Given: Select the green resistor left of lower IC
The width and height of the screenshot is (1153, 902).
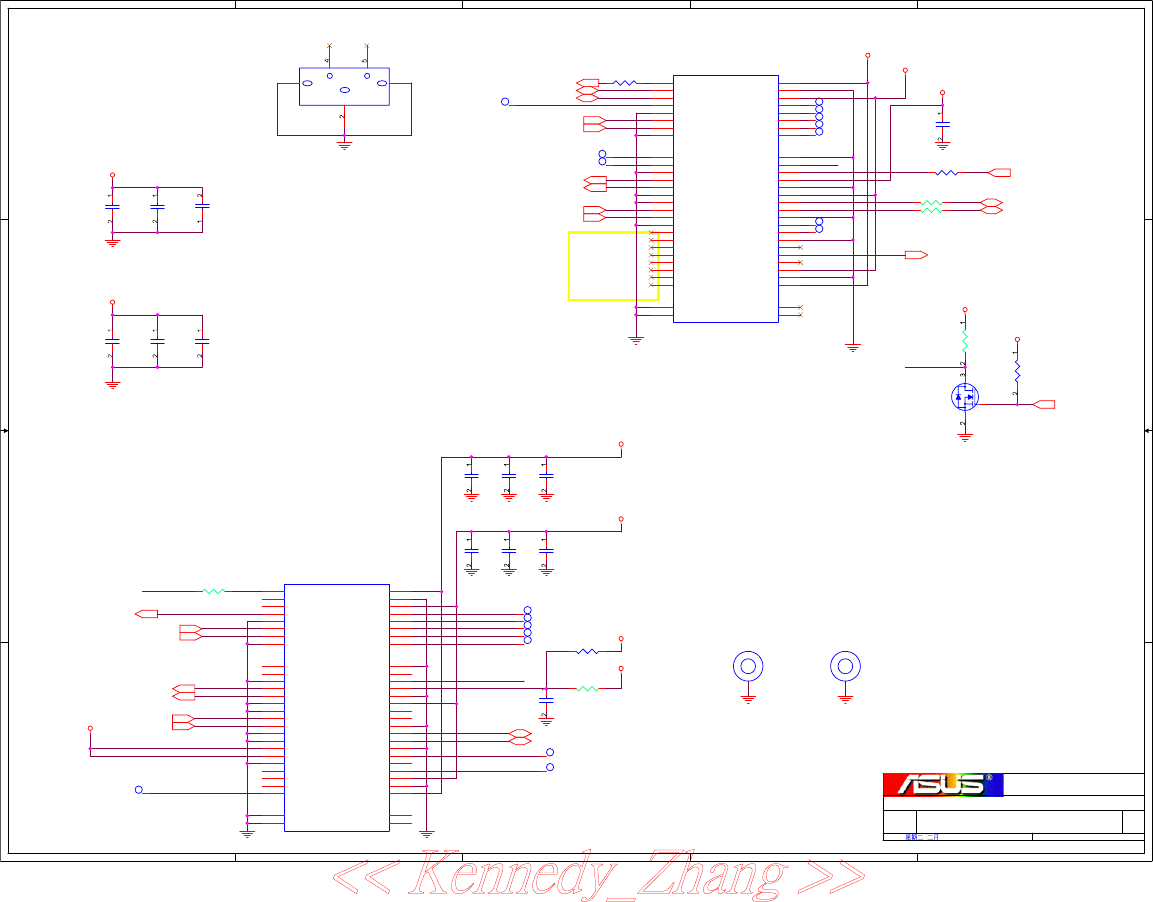Looking at the screenshot, I should pos(213,591).
